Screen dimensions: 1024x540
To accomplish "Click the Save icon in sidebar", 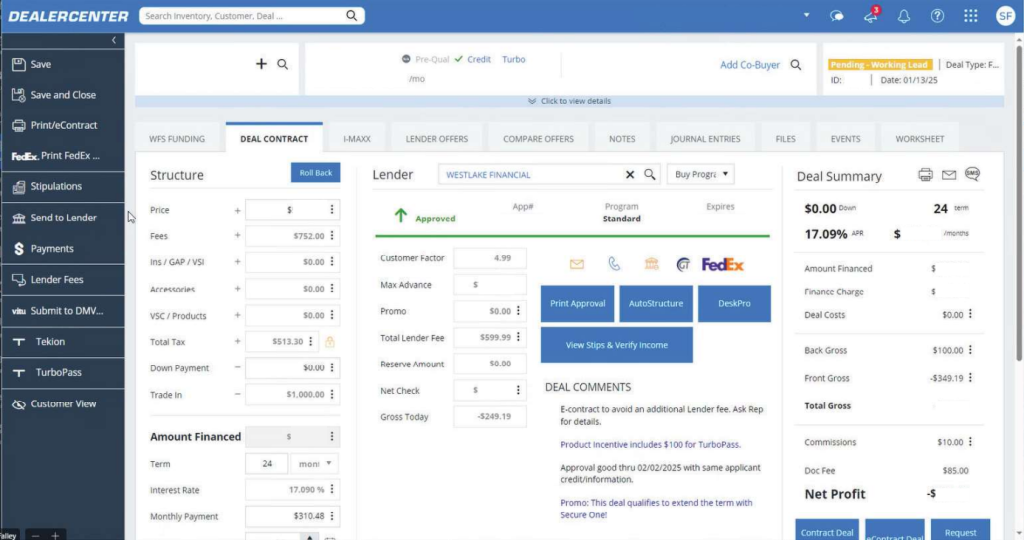I will (18, 64).
